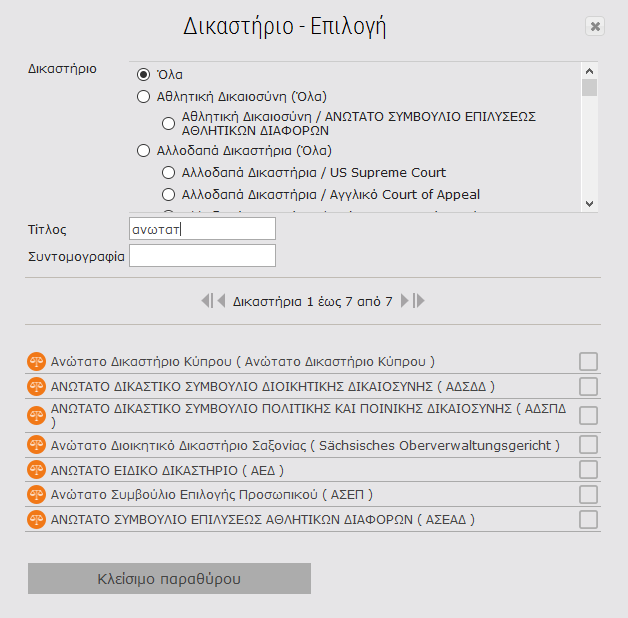Click scales icon beside Ανώτατο Δικαστήριο Κύπρου

coord(36,361)
